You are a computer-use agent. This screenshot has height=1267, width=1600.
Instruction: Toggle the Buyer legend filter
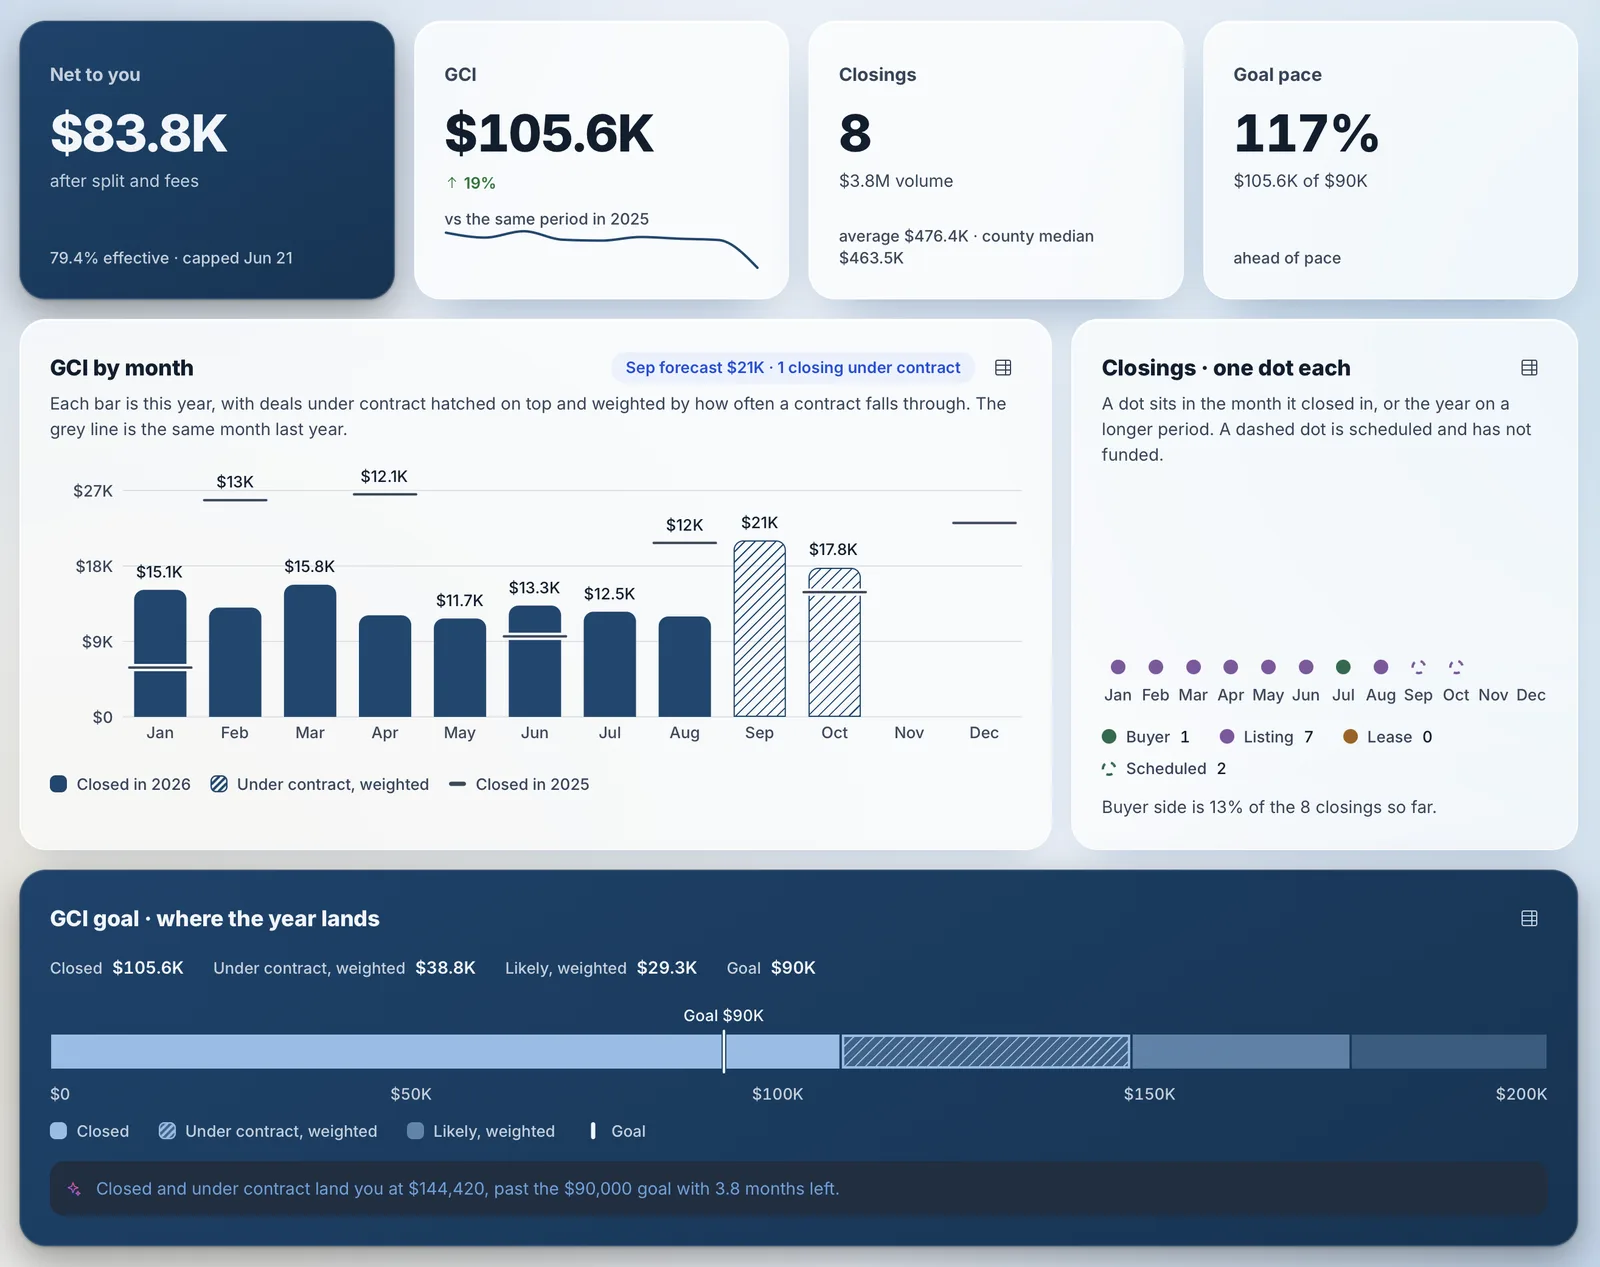click(1146, 737)
